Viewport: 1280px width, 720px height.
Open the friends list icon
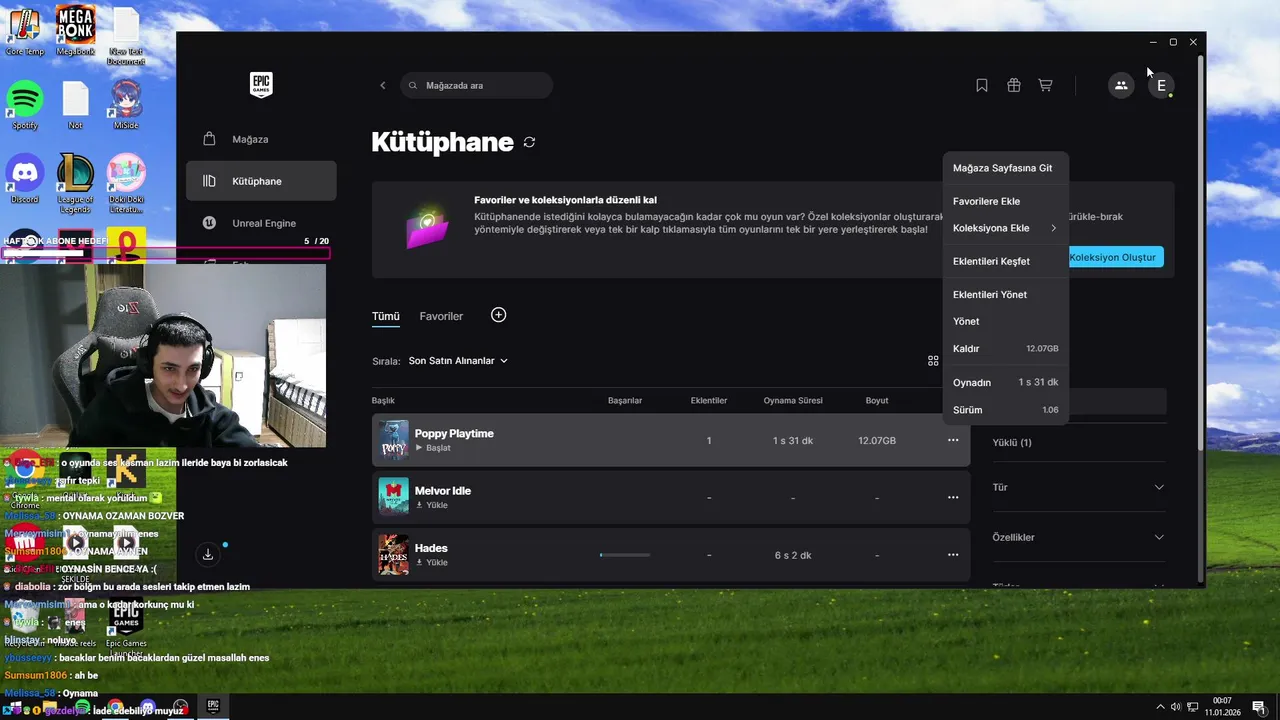pos(1121,85)
